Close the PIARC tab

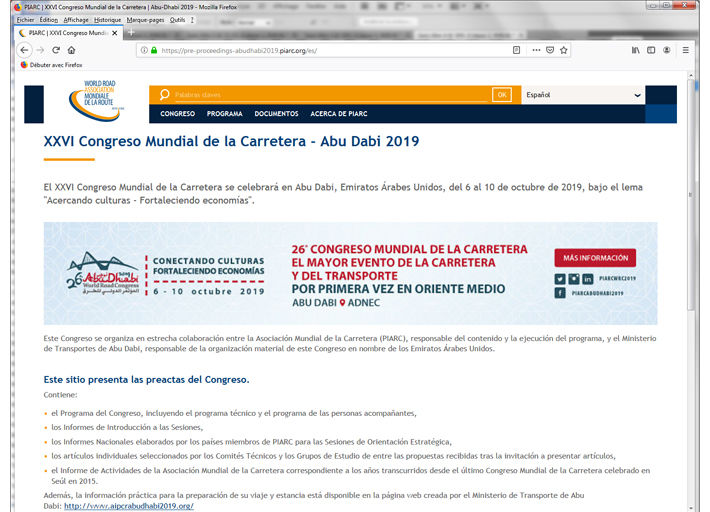[115, 33]
